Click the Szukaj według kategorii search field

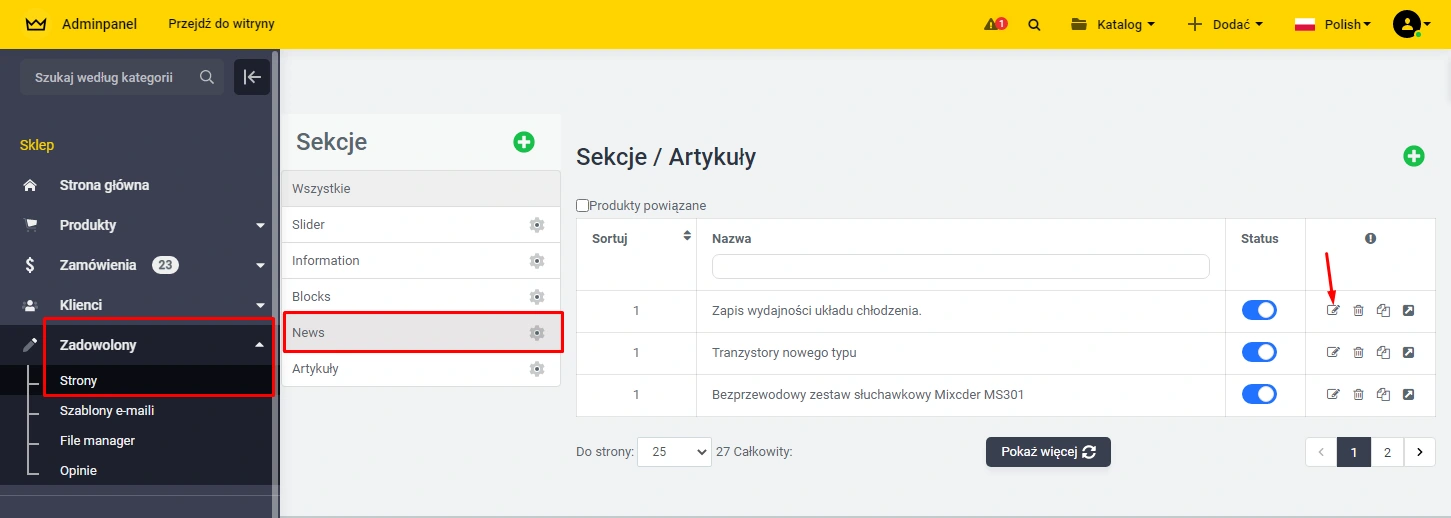(122, 77)
